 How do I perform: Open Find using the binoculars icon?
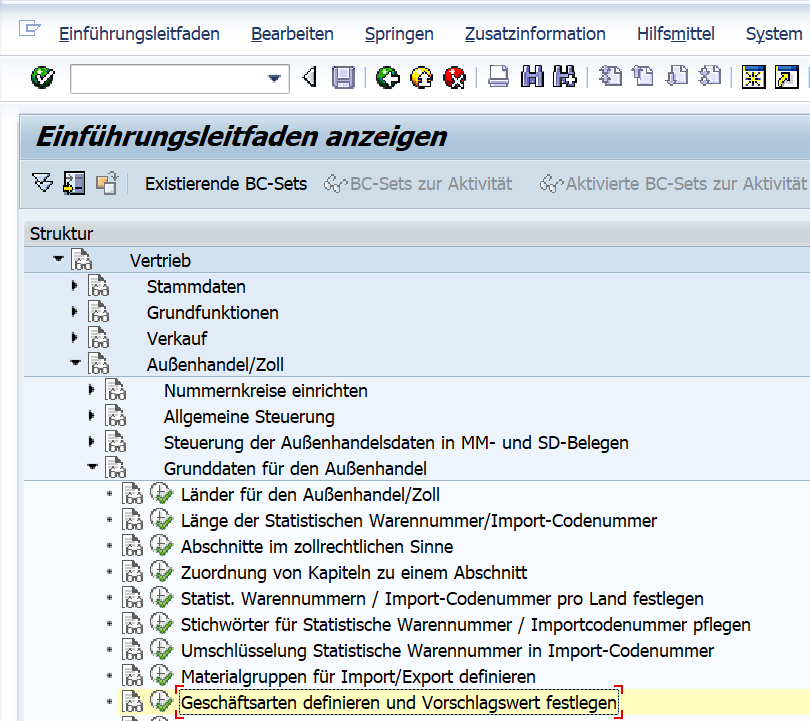(x=532, y=77)
